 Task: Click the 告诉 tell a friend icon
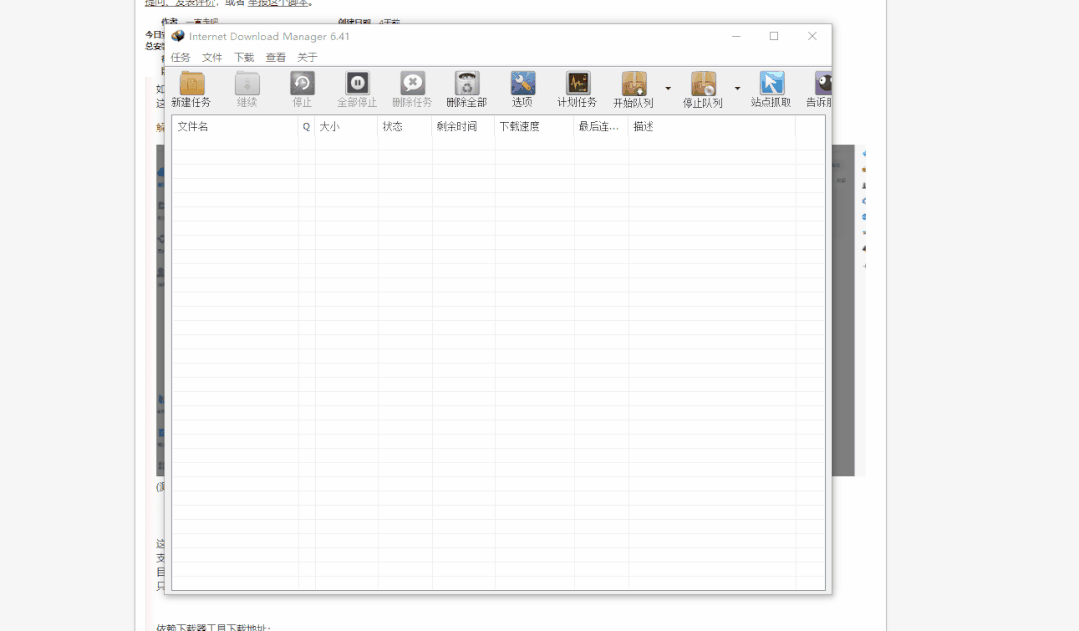(823, 83)
